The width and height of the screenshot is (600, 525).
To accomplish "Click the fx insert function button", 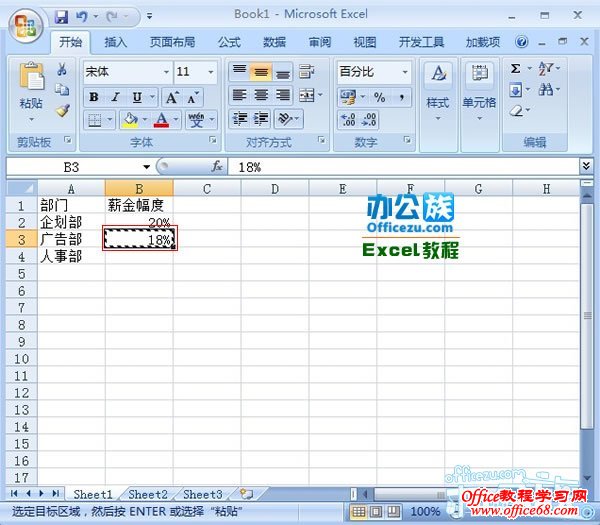I will pyautogui.click(x=217, y=166).
